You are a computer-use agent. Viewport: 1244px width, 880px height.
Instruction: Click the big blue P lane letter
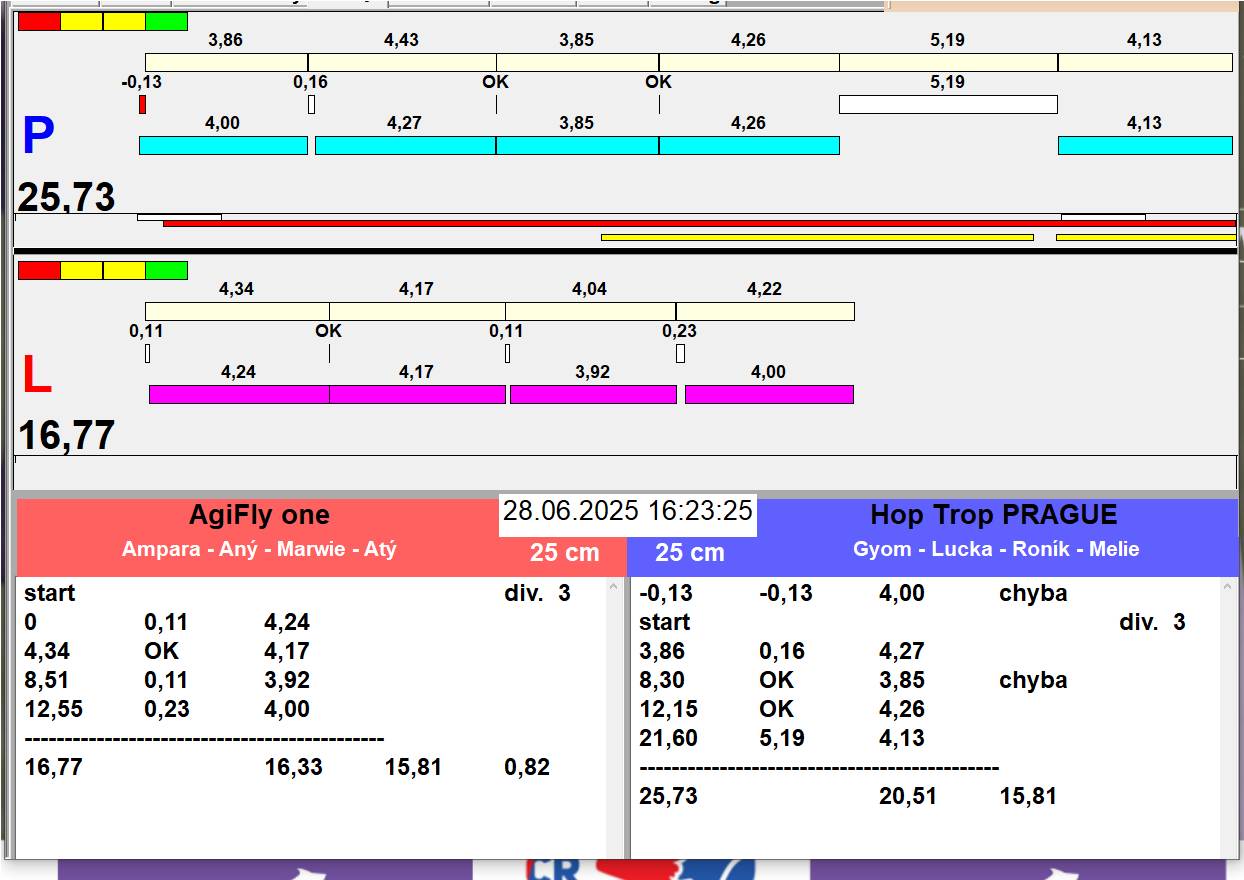tap(38, 137)
